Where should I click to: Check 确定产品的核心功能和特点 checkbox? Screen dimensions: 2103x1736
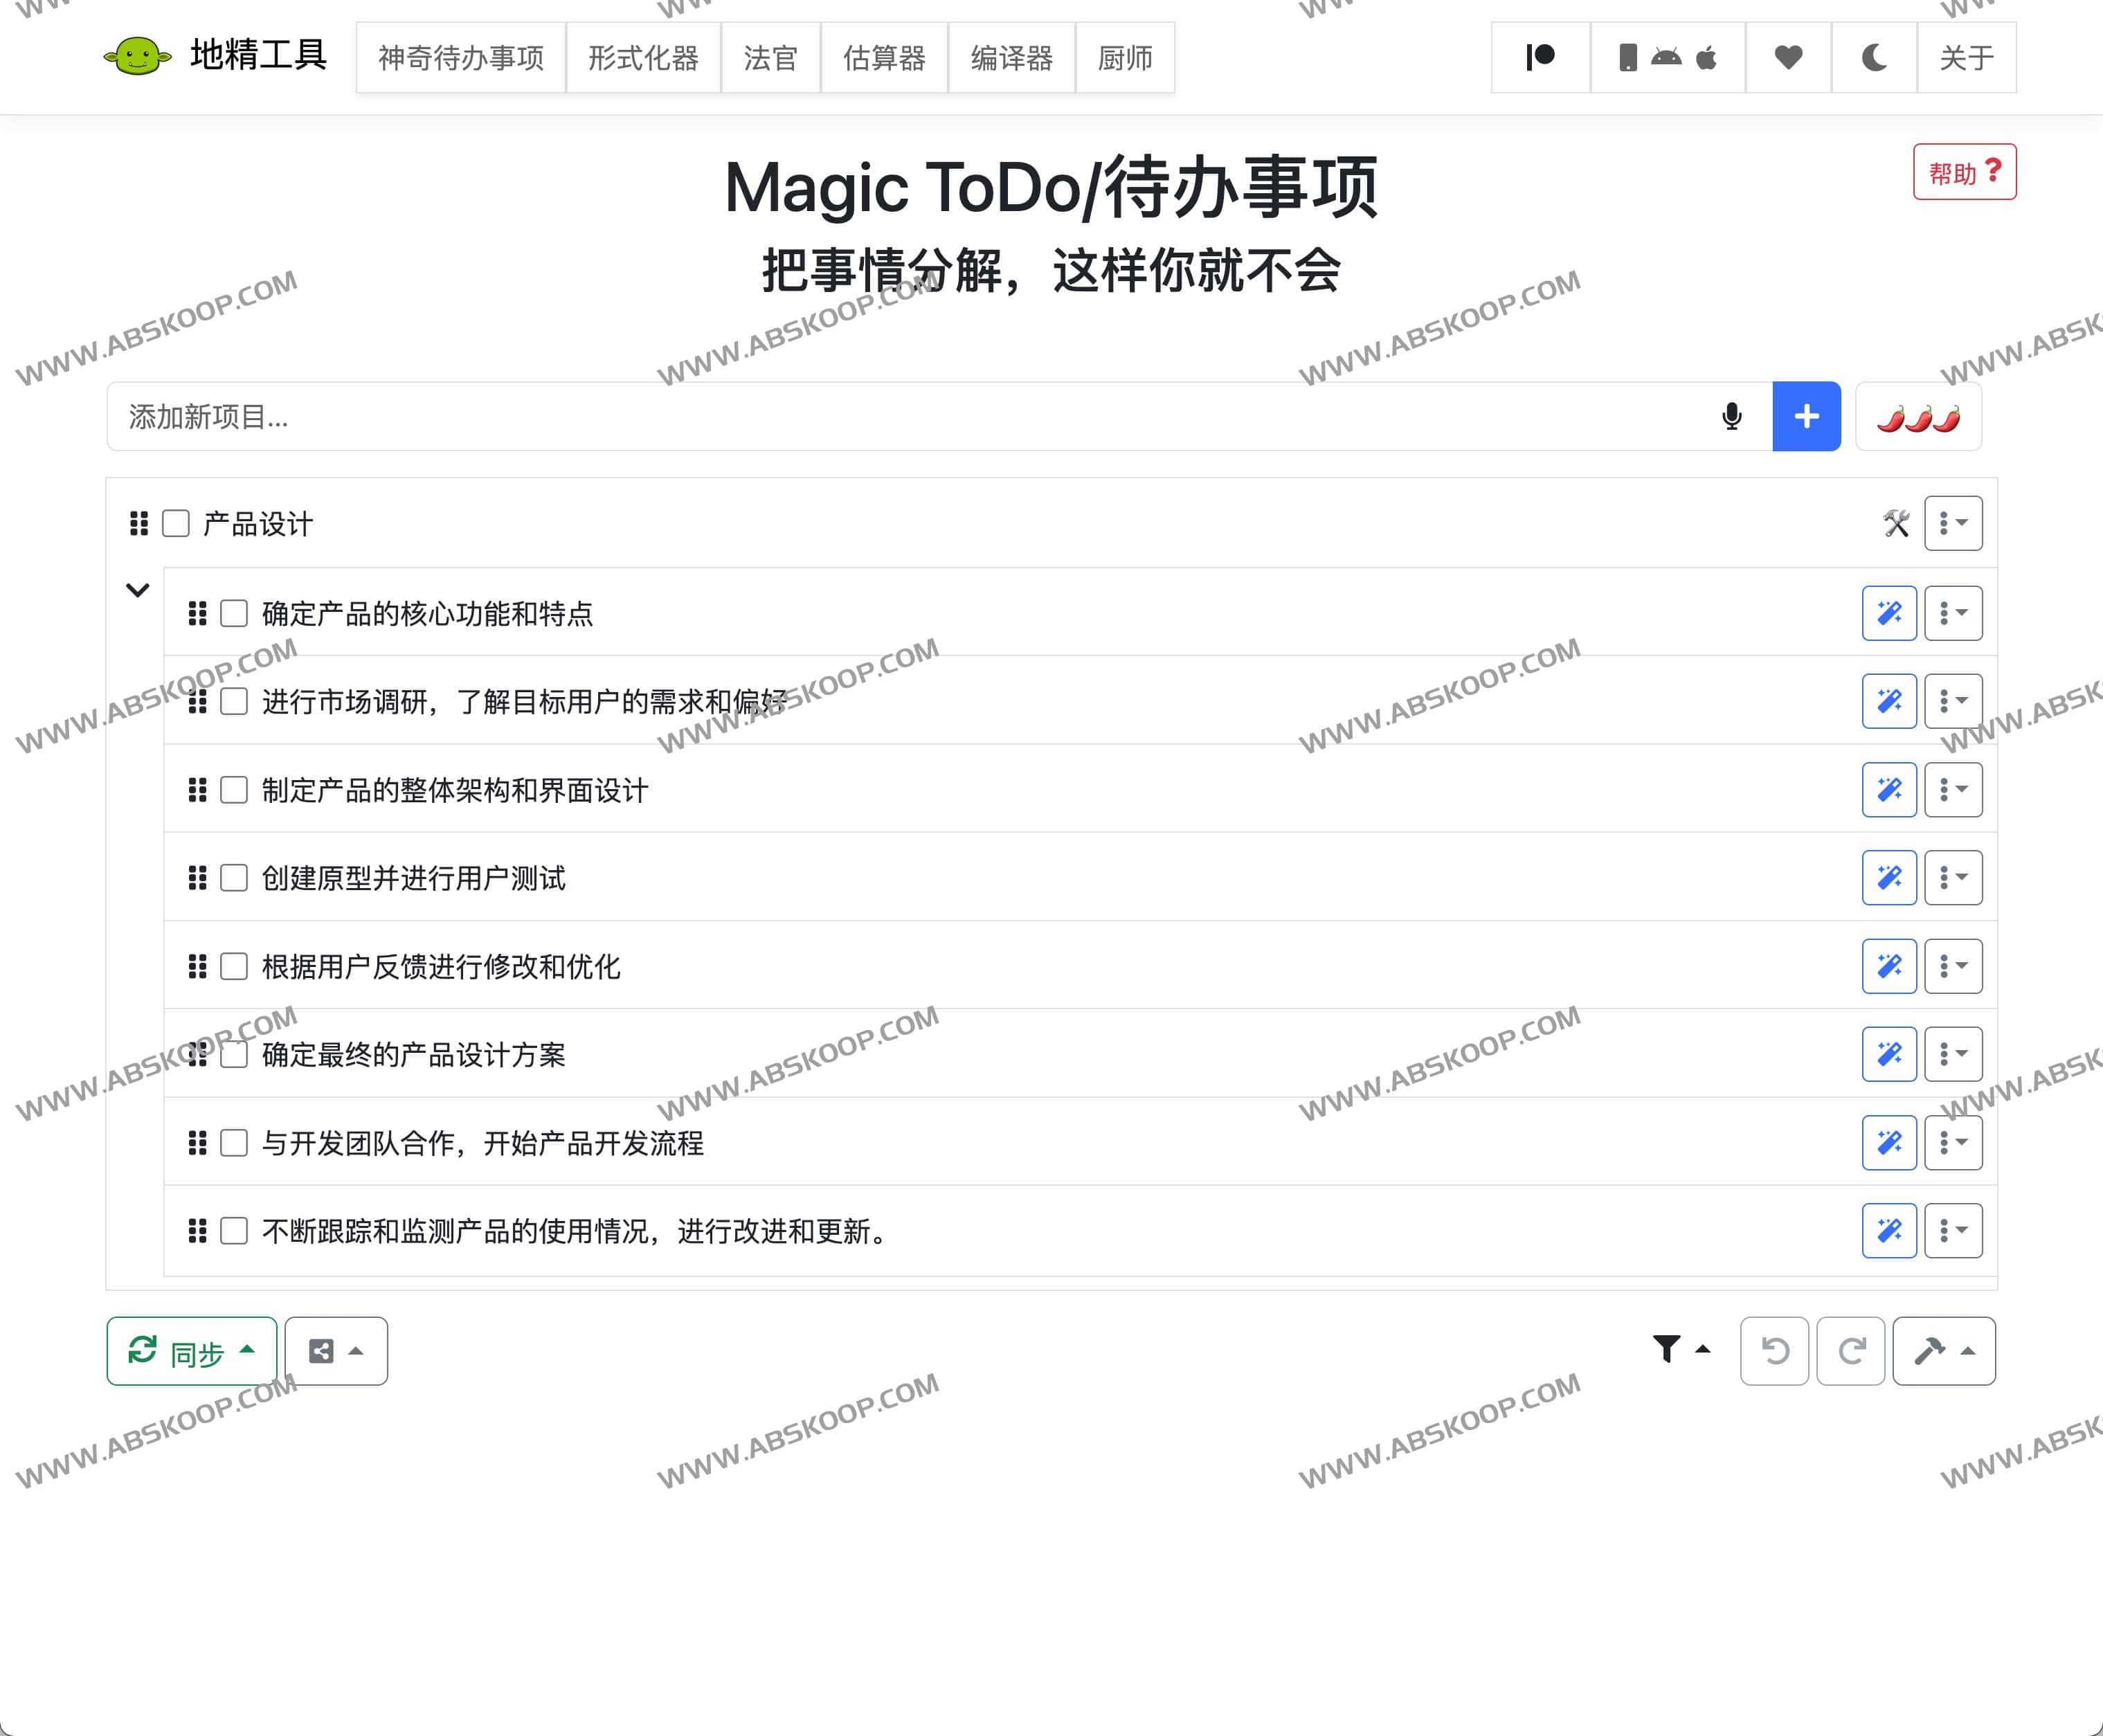[x=234, y=613]
